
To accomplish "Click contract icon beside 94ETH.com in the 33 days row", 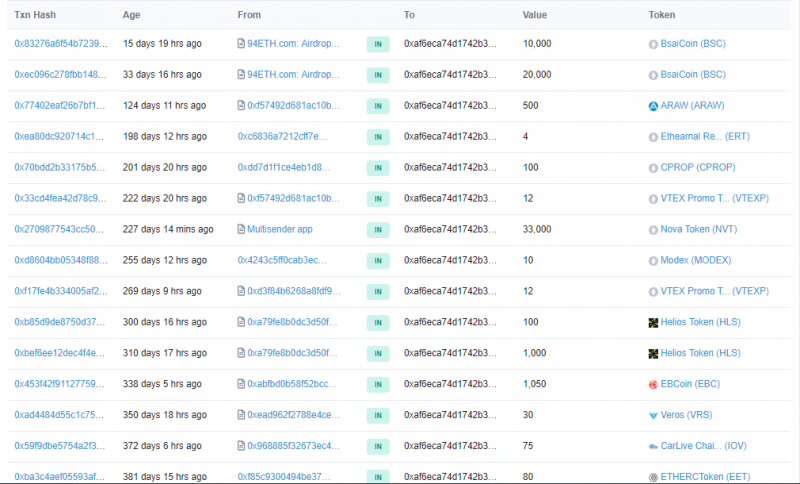I will 241,74.
